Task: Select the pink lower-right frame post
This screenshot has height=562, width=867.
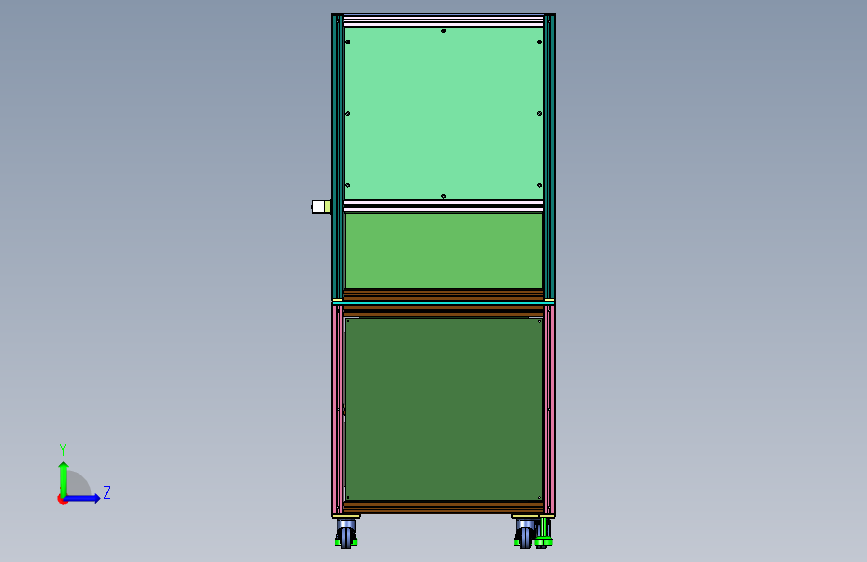Action: [x=550, y=409]
